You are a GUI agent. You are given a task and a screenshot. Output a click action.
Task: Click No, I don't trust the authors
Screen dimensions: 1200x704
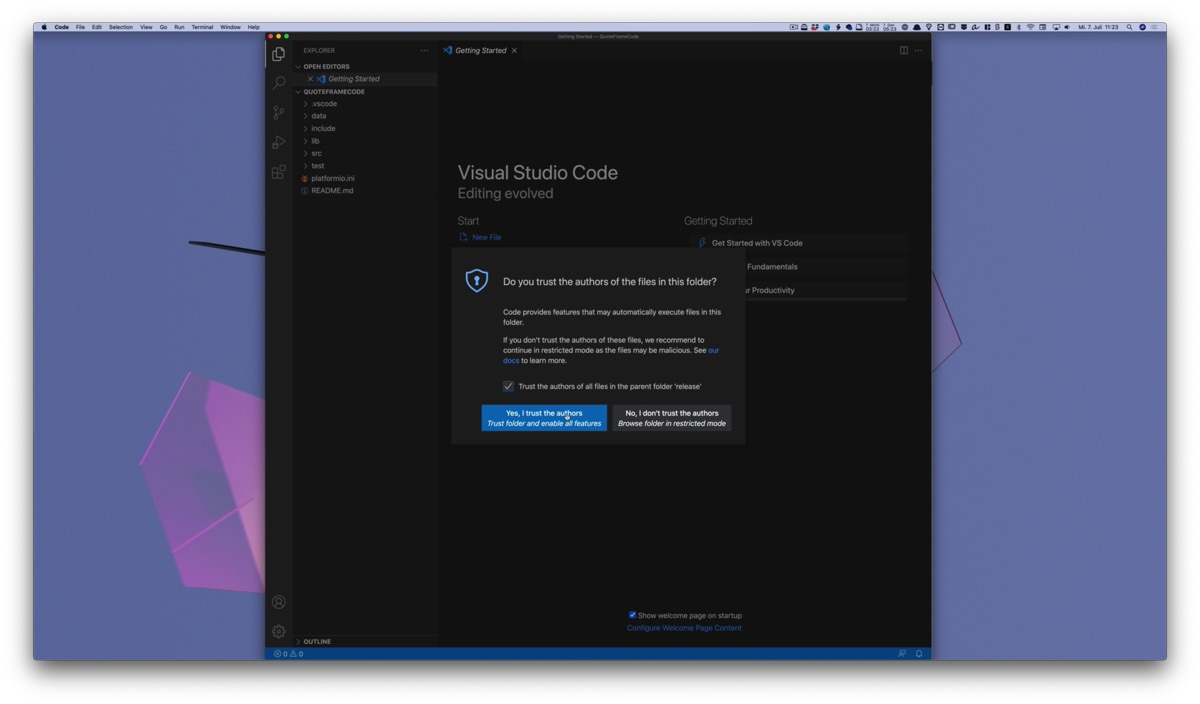point(672,418)
